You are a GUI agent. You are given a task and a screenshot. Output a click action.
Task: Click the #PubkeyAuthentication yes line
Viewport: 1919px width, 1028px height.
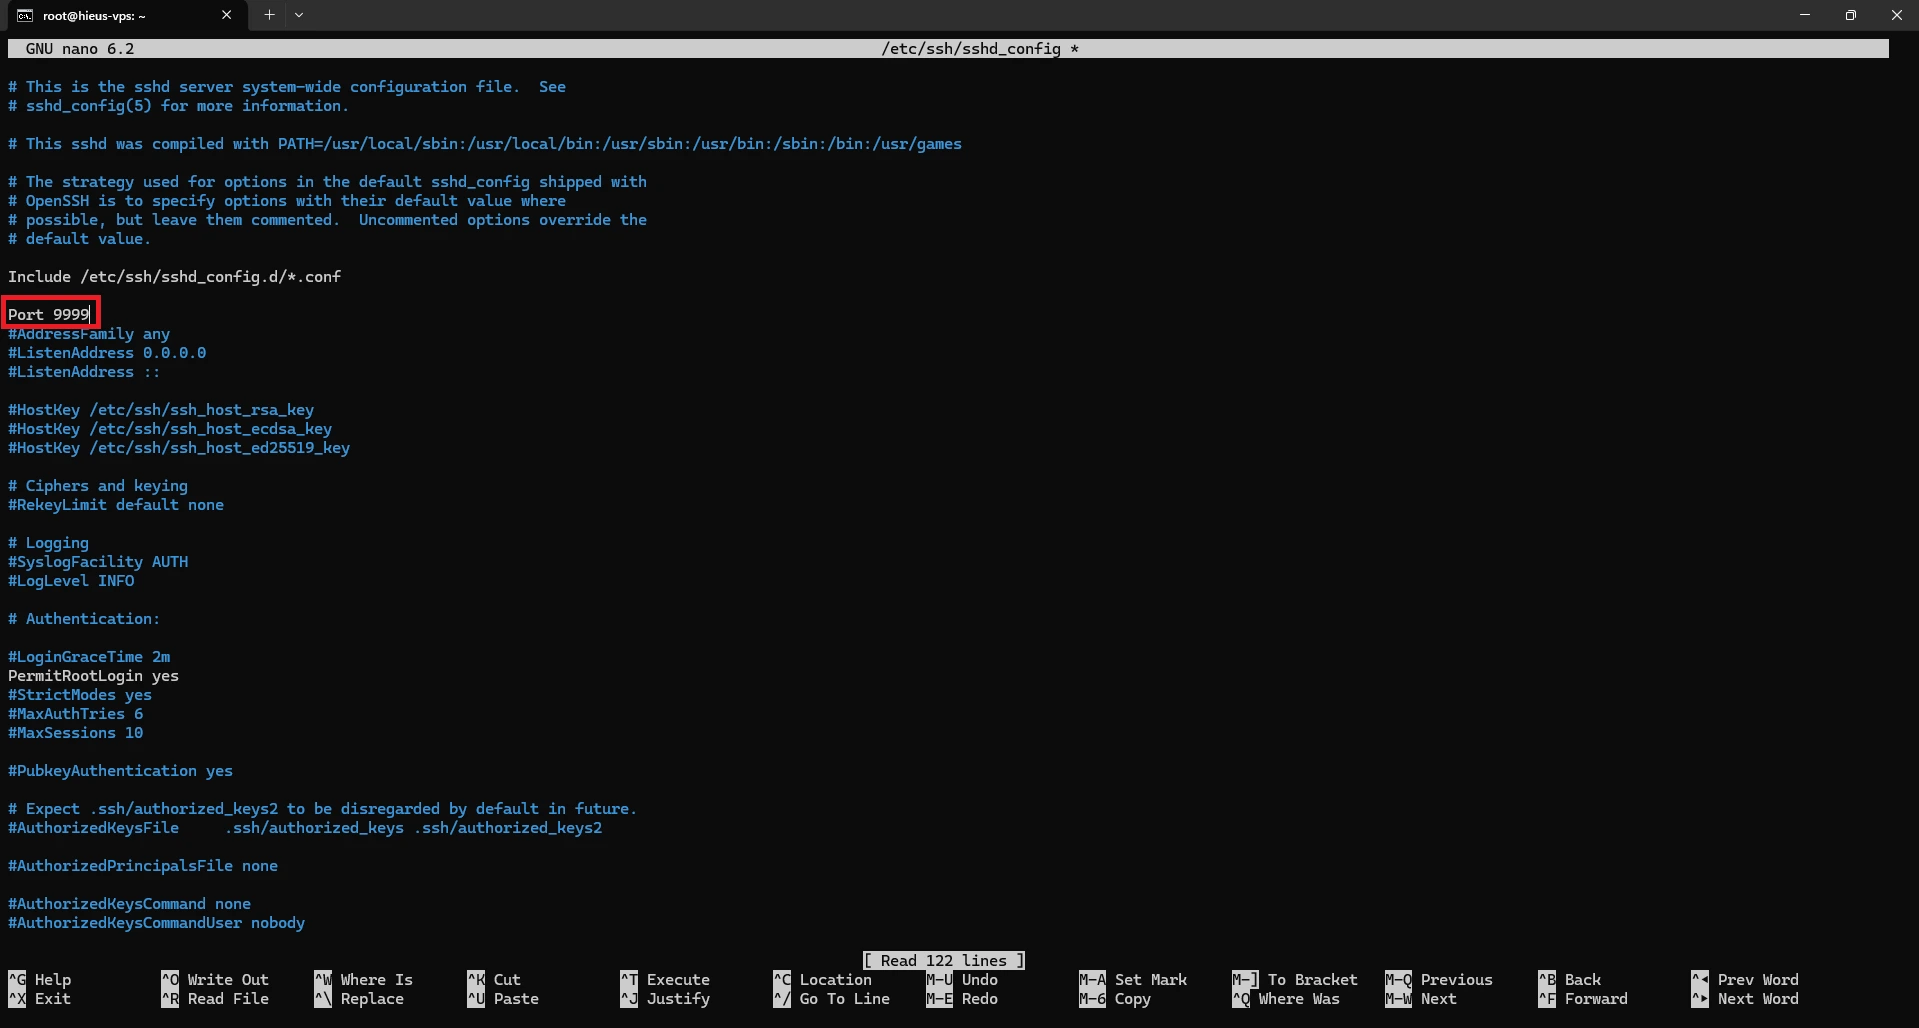[x=120, y=771]
